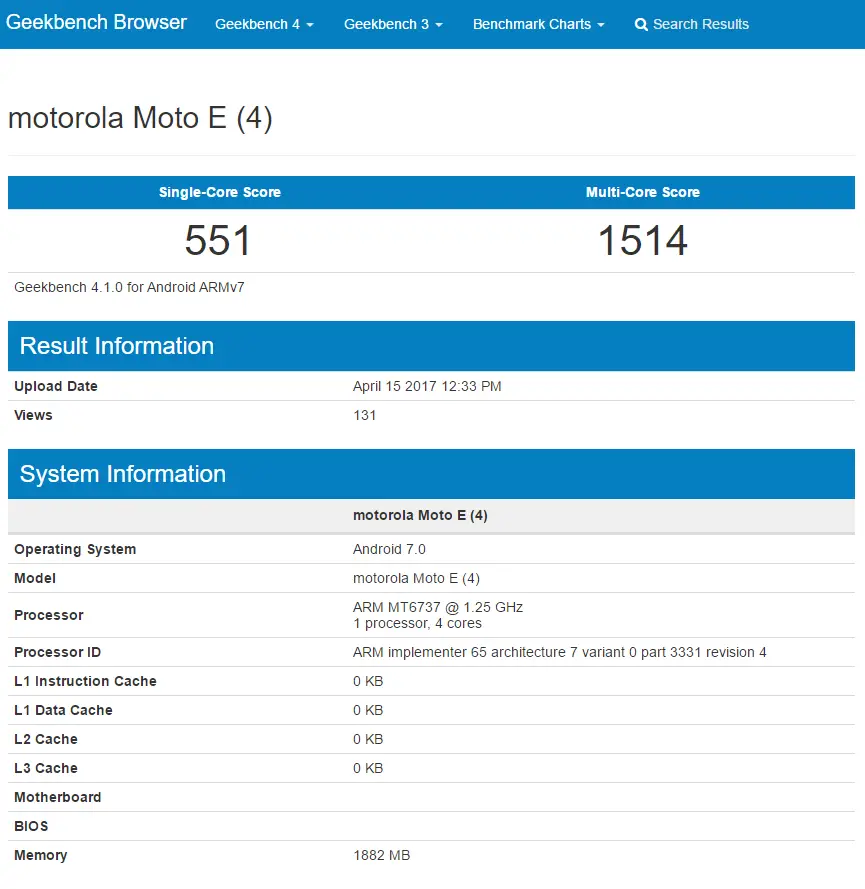Select the L1 Instruction Cache 0 KB value

tap(368, 681)
